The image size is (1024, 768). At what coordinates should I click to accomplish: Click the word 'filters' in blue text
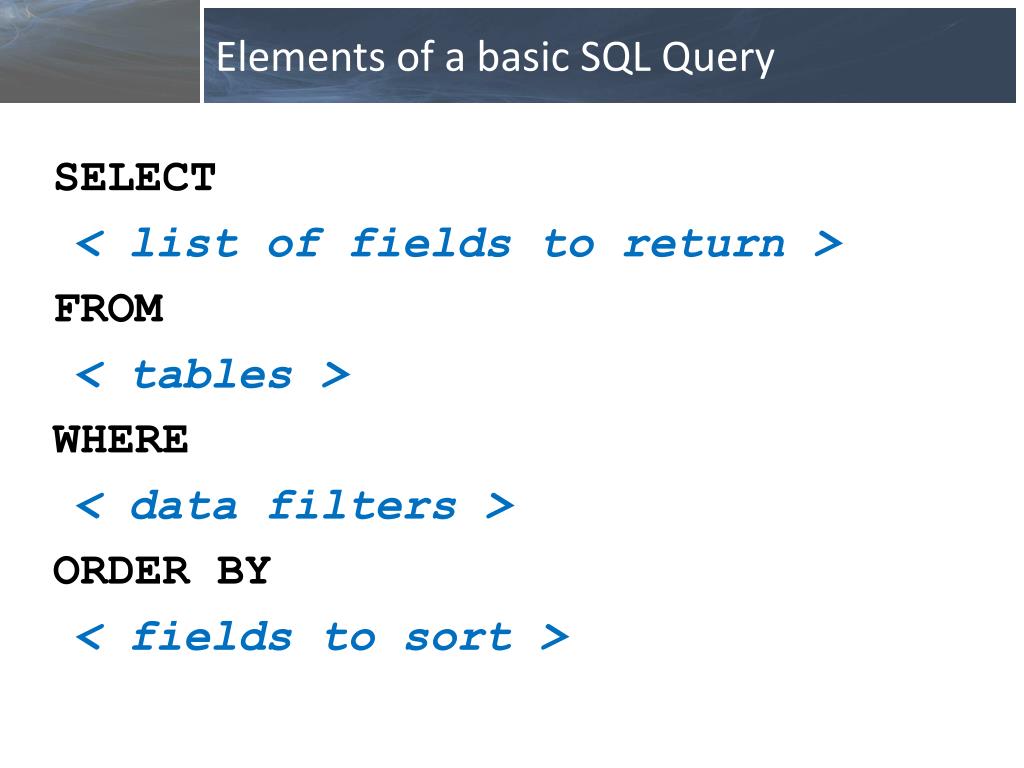pos(362,506)
